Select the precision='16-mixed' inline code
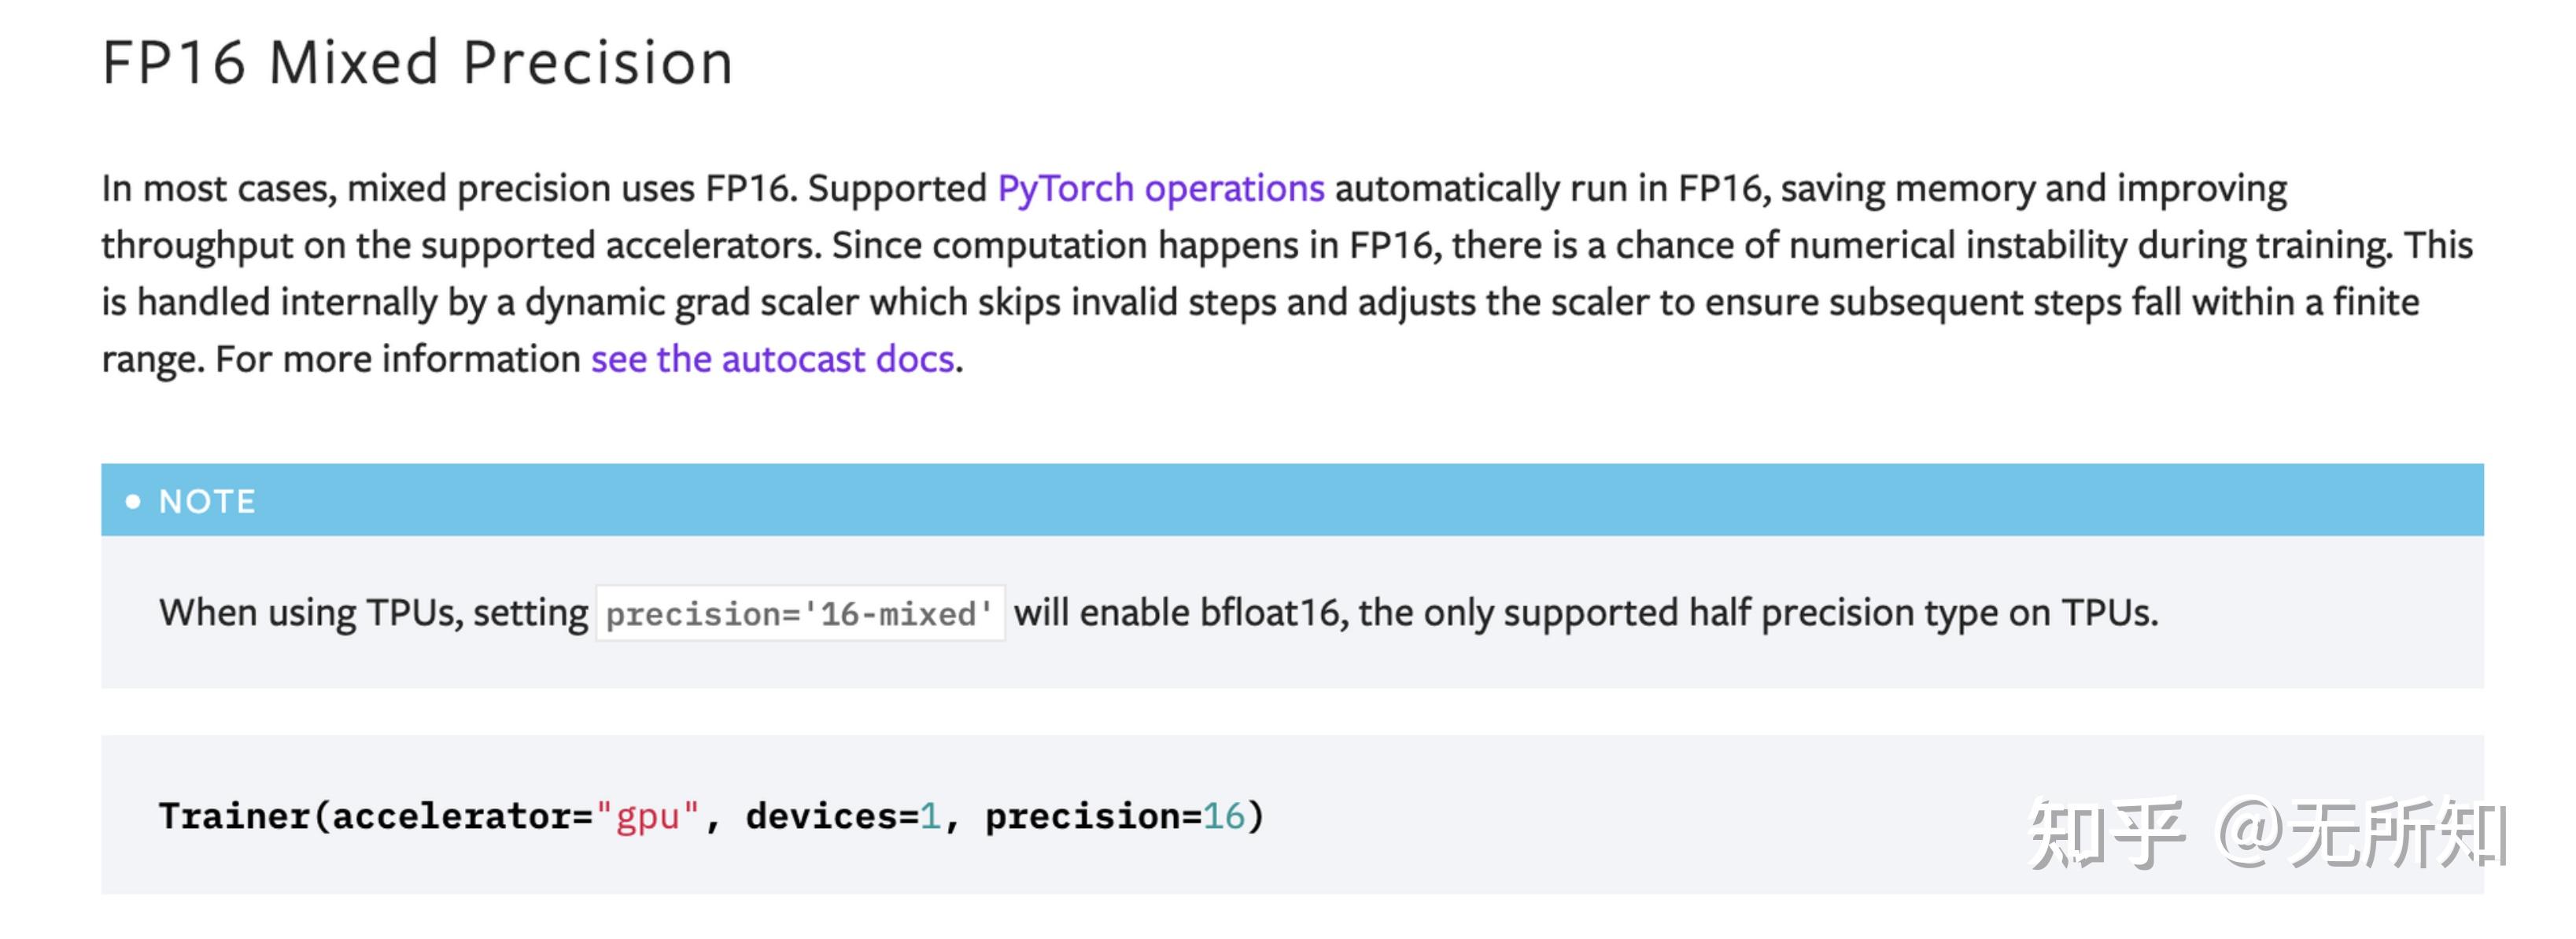Viewport: 2576px width, 939px height. [800, 614]
